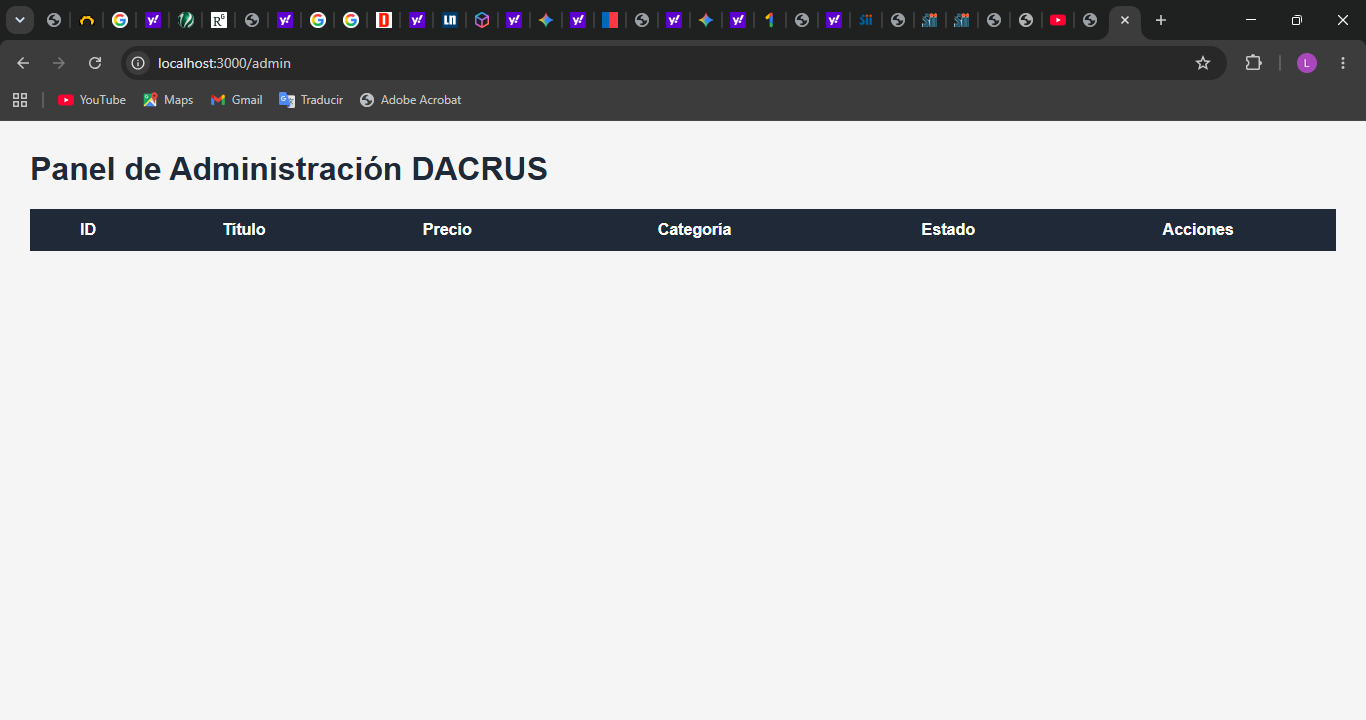This screenshot has width=1366, height=720.
Task: Minimize the Chrome window
Action: coord(1251,20)
